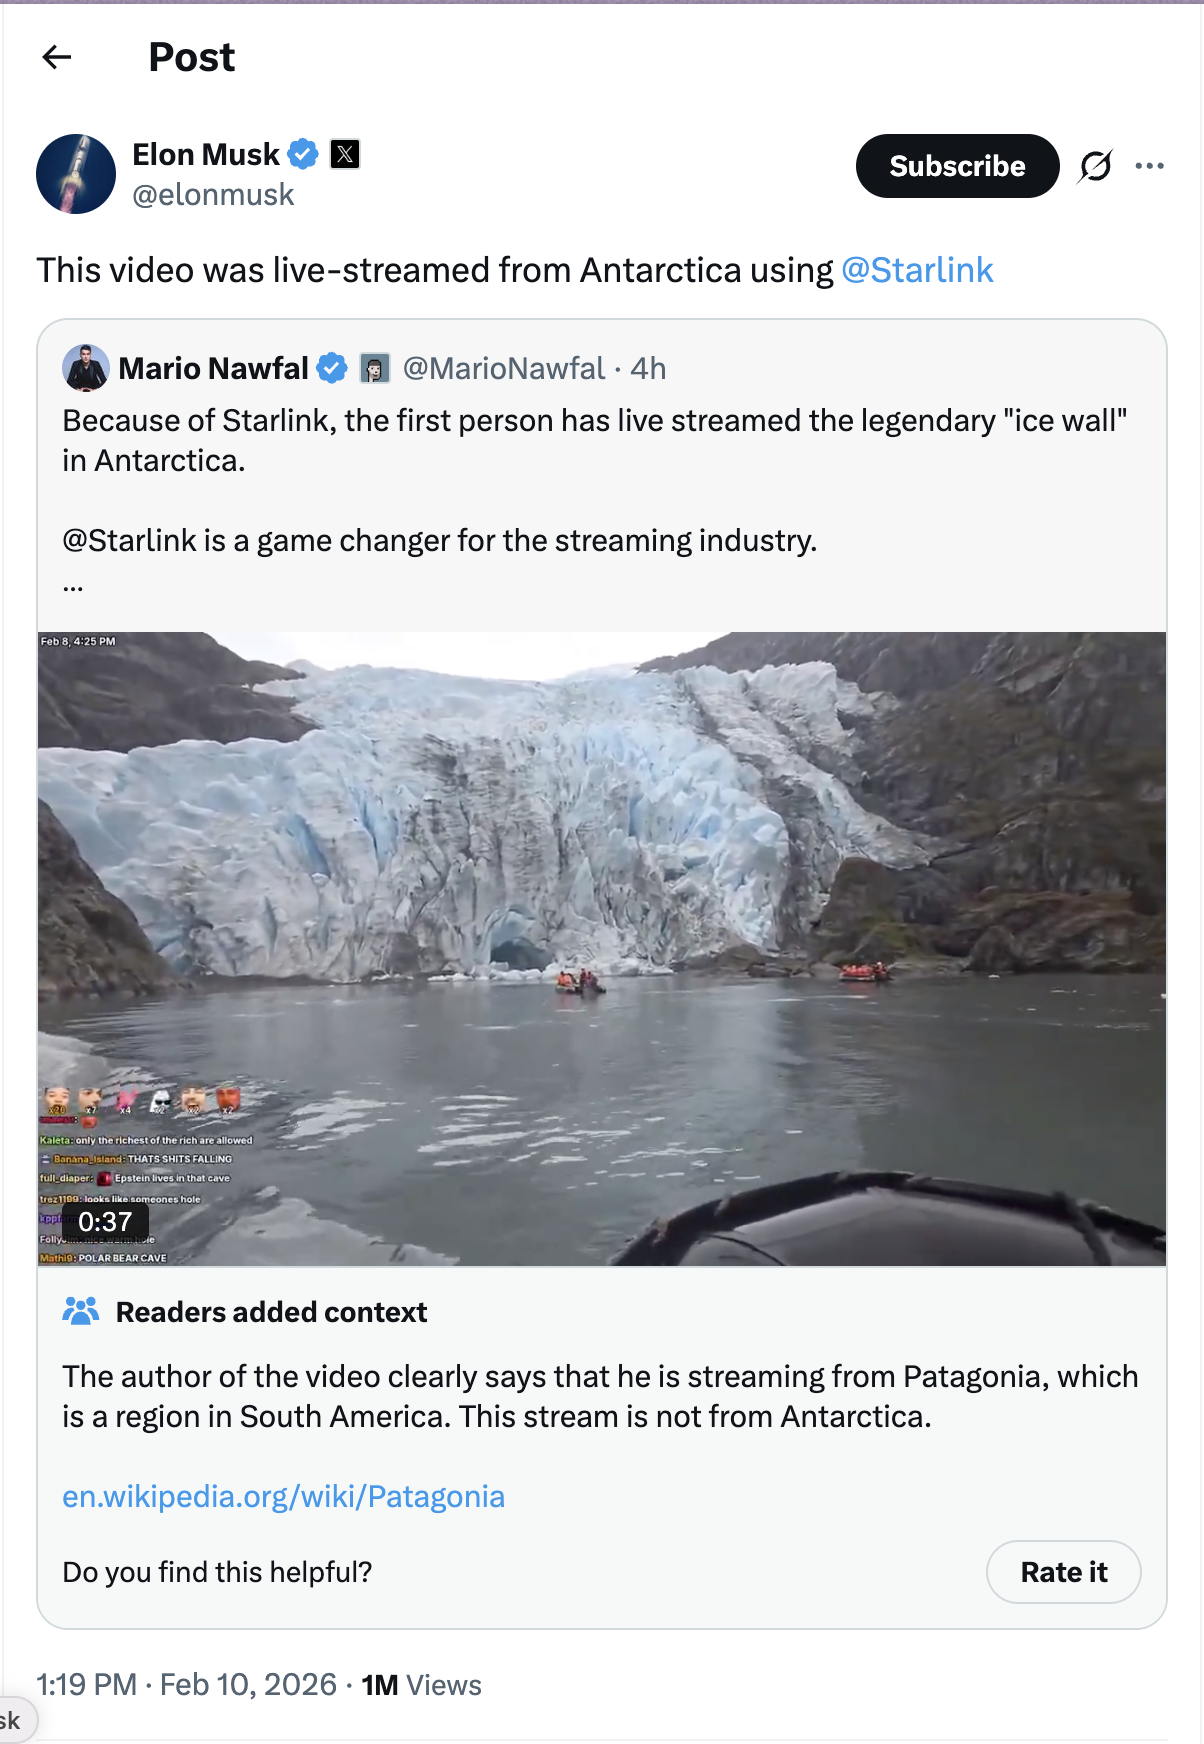1204x1744 pixels.
Task: Open @elonmusk's profile handle
Action: click(213, 194)
